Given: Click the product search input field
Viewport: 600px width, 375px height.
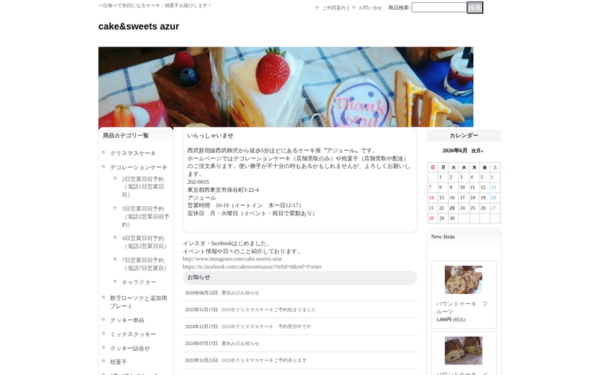Looking at the screenshot, I should pos(439,7).
